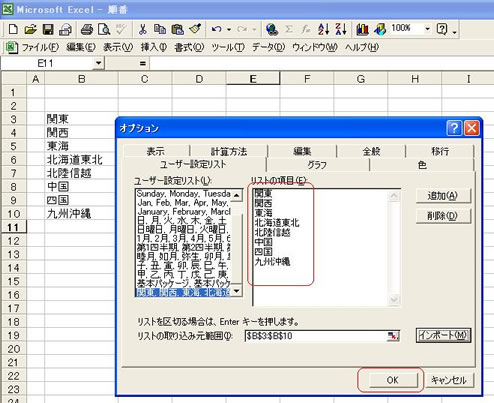
Task: Click inside the リストの項目 entries box
Action: tap(327, 247)
